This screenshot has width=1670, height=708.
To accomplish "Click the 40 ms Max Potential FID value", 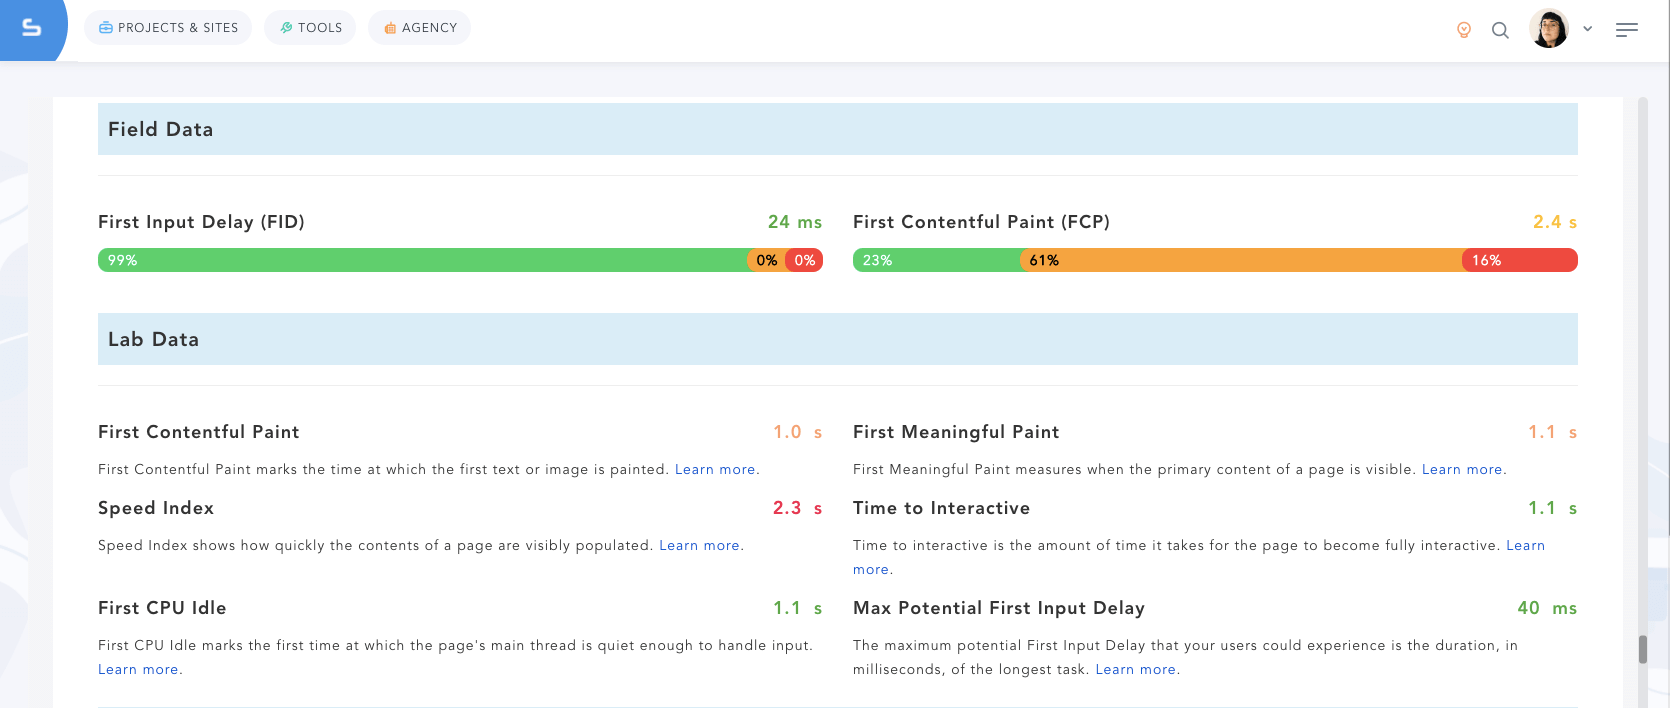I will pyautogui.click(x=1547, y=608).
